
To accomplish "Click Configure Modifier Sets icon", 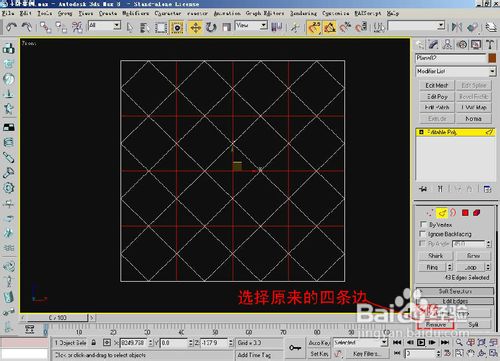I will click(487, 189).
